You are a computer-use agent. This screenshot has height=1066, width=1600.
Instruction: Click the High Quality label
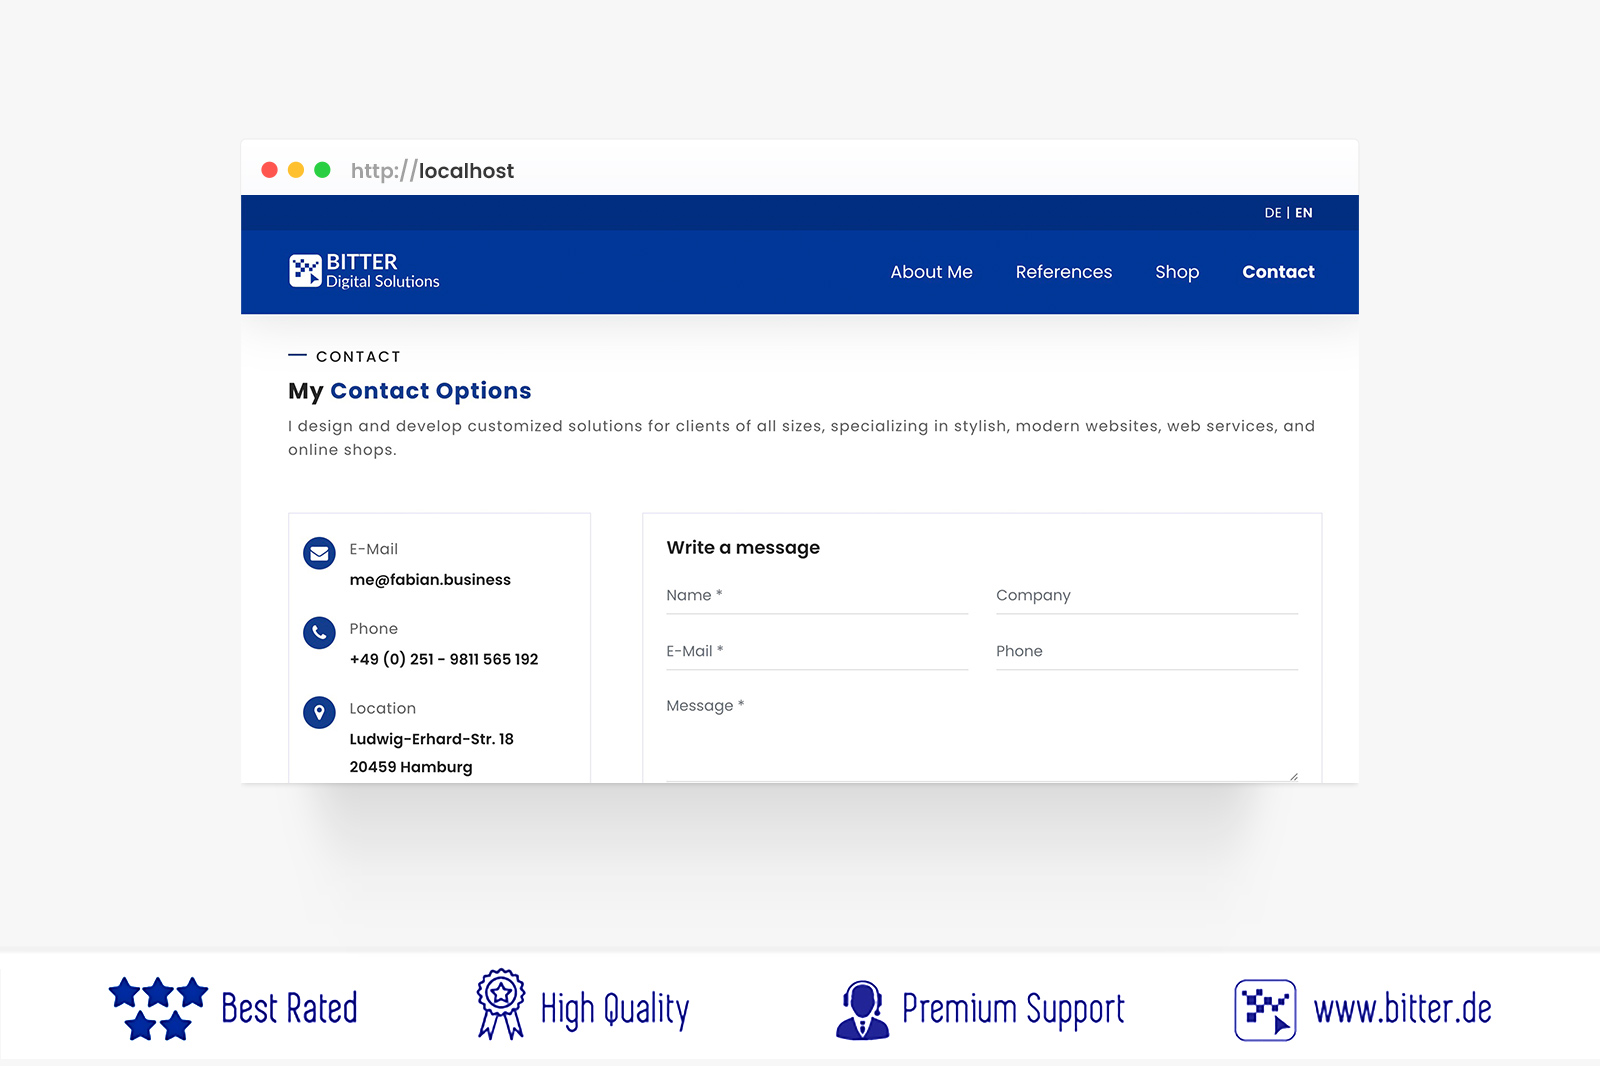pyautogui.click(x=615, y=1010)
